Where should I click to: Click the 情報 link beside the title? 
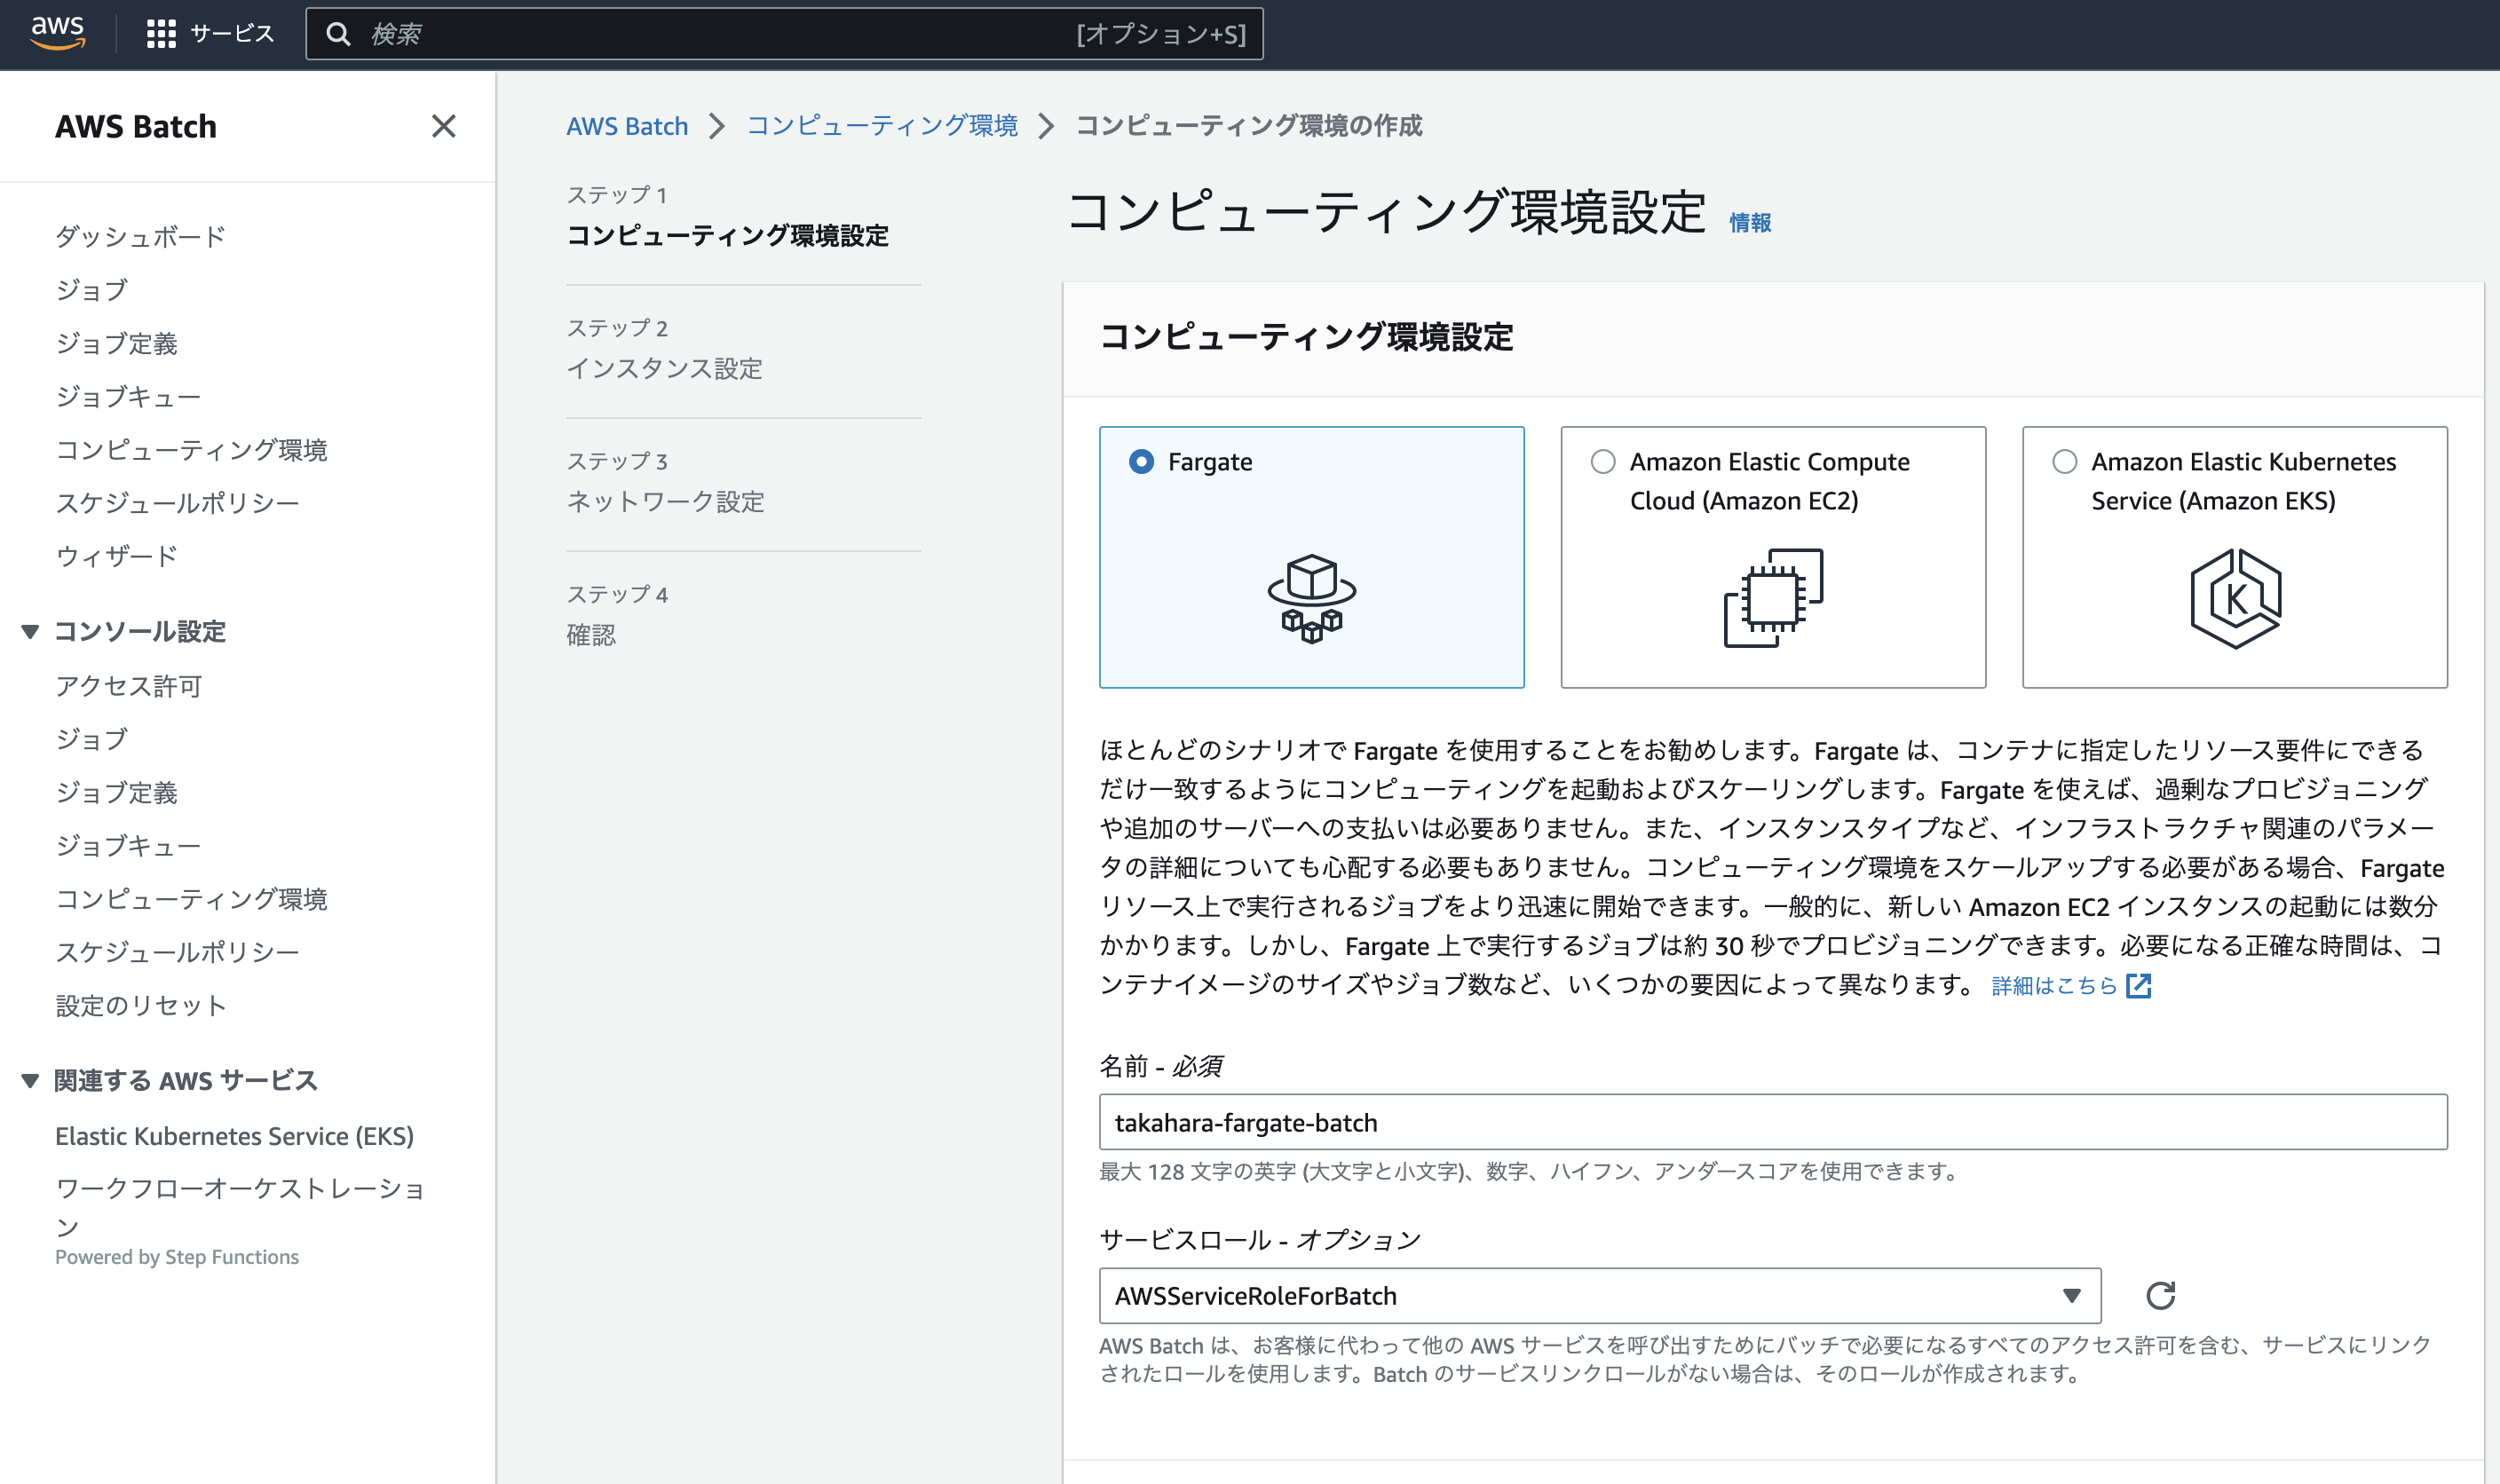click(1750, 223)
